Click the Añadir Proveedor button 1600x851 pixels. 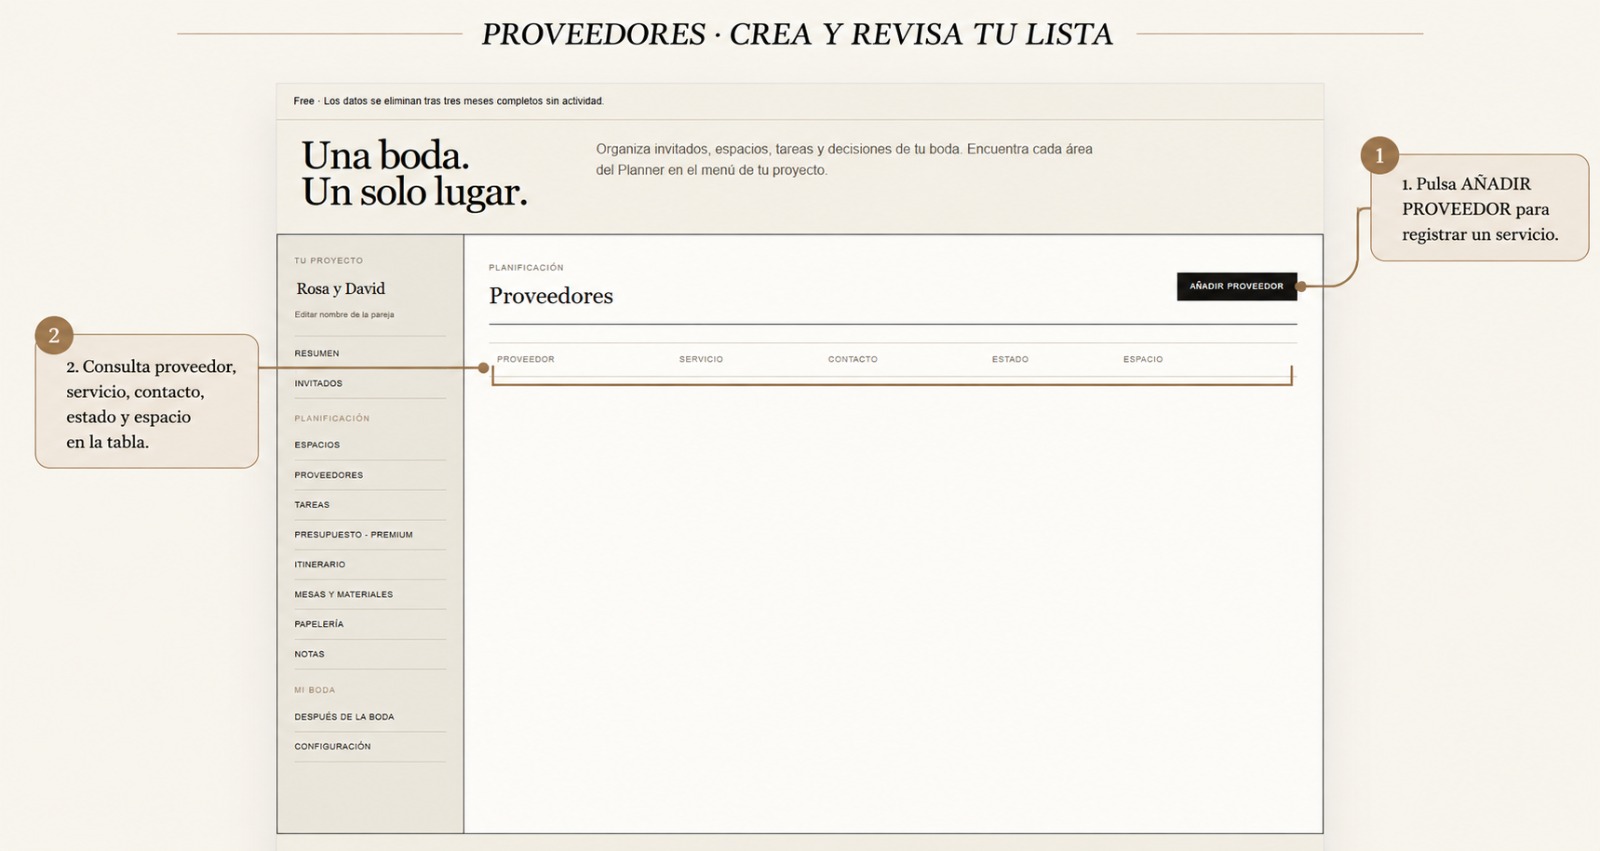[1237, 286]
